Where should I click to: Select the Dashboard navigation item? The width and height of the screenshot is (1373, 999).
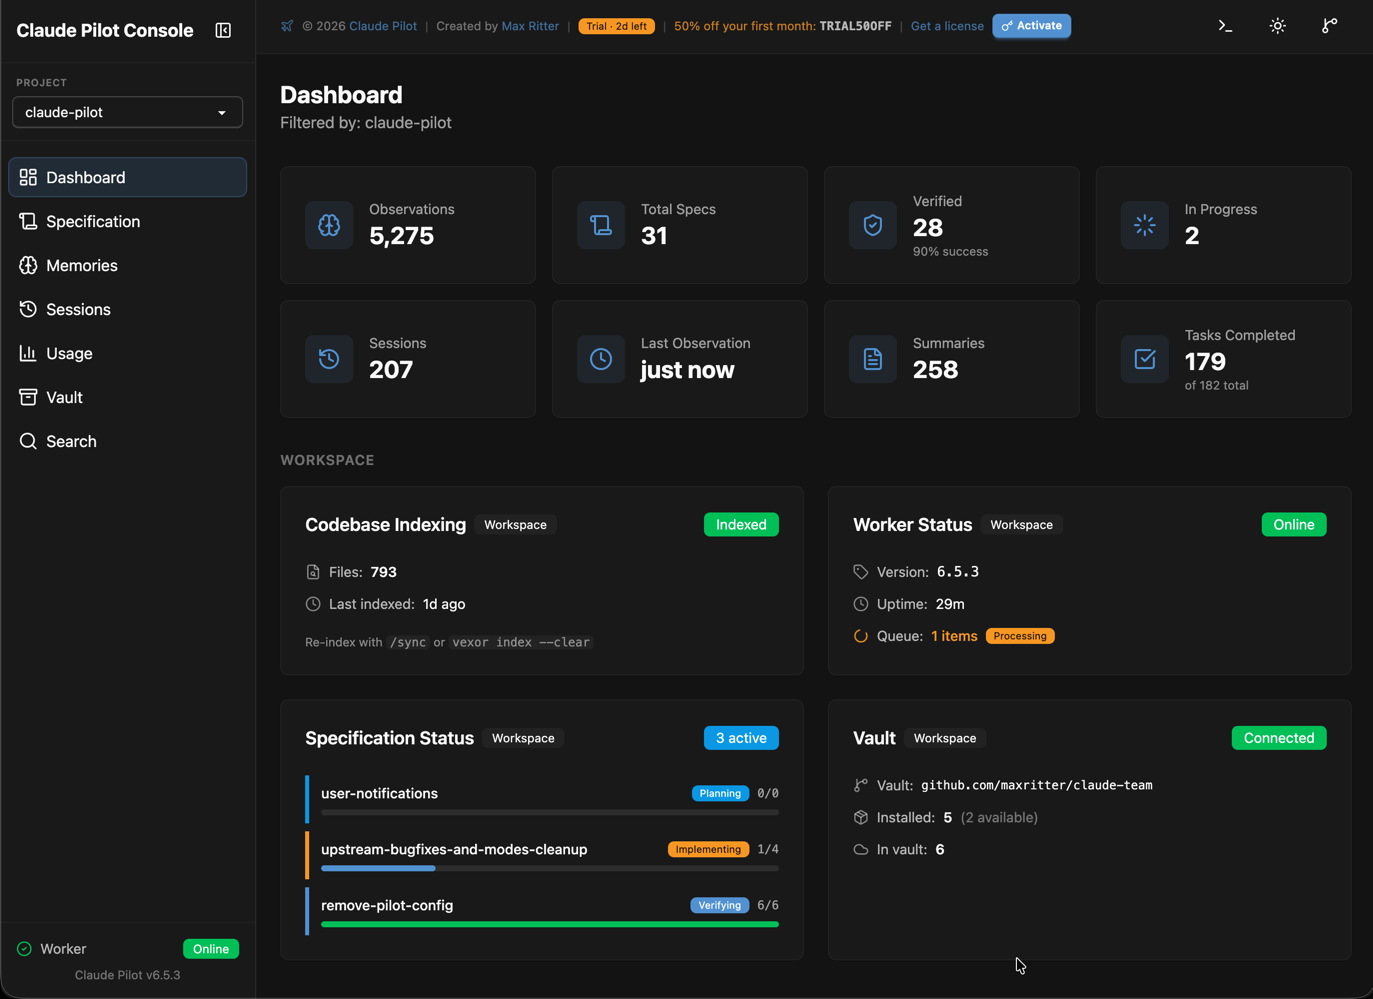pos(85,177)
